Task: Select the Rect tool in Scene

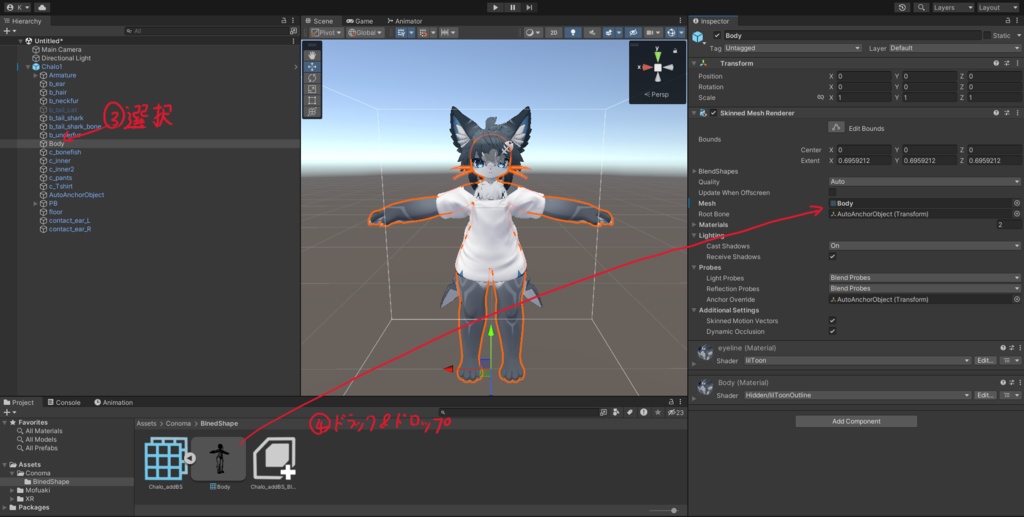Action: tap(312, 101)
